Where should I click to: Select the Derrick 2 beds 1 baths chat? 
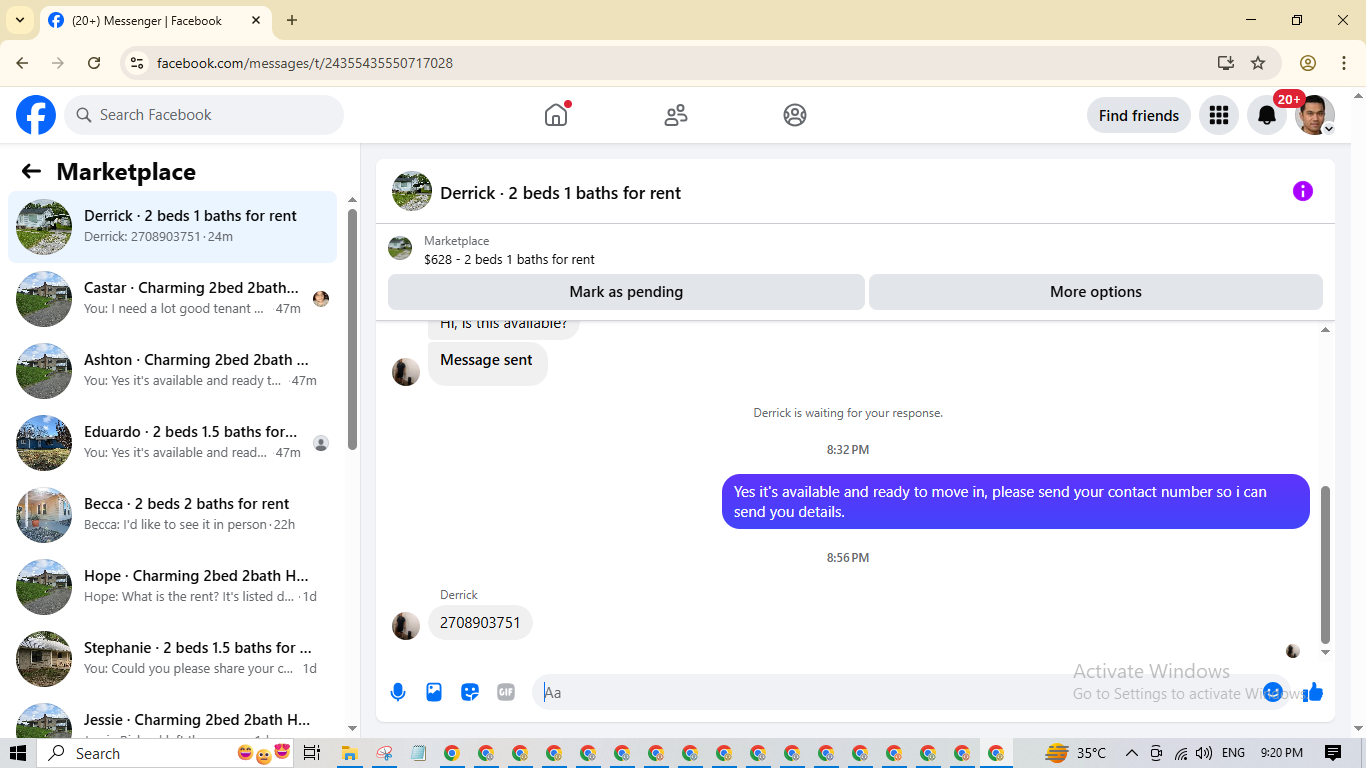173,227
